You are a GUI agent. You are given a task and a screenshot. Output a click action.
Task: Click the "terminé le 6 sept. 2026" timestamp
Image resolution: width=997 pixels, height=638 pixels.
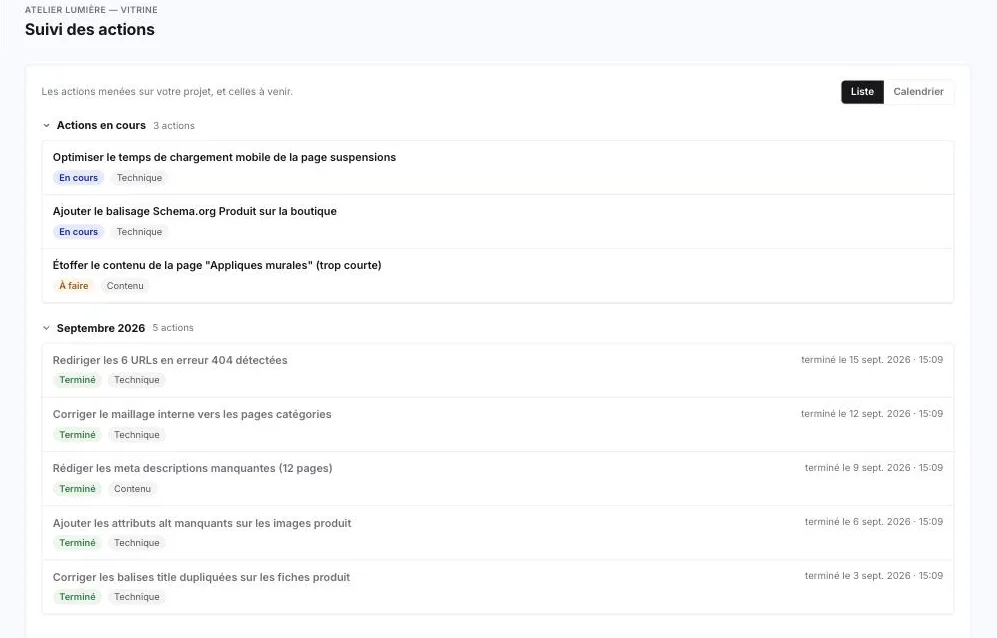(874, 522)
